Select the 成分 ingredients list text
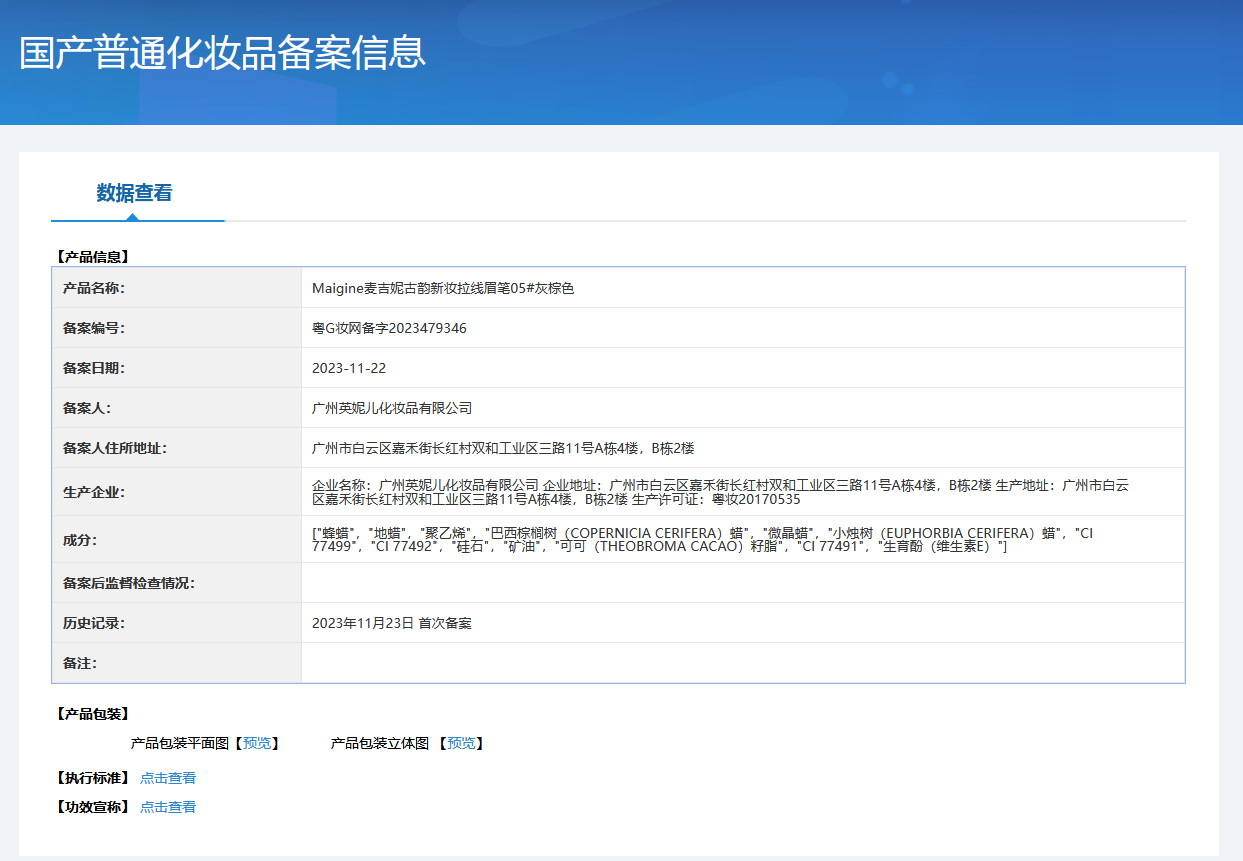 [x=703, y=540]
